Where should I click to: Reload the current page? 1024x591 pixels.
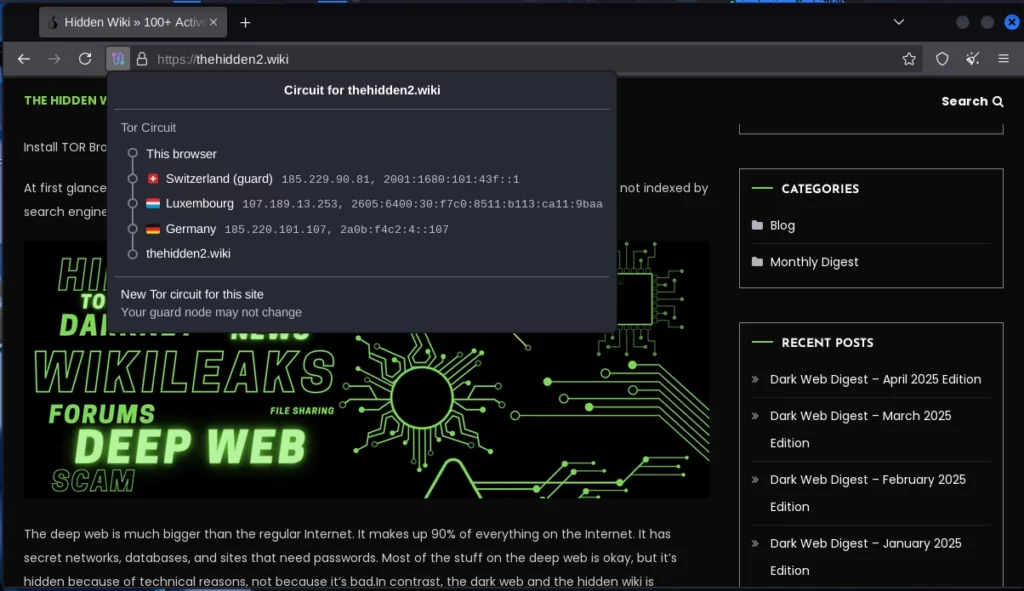coord(85,59)
